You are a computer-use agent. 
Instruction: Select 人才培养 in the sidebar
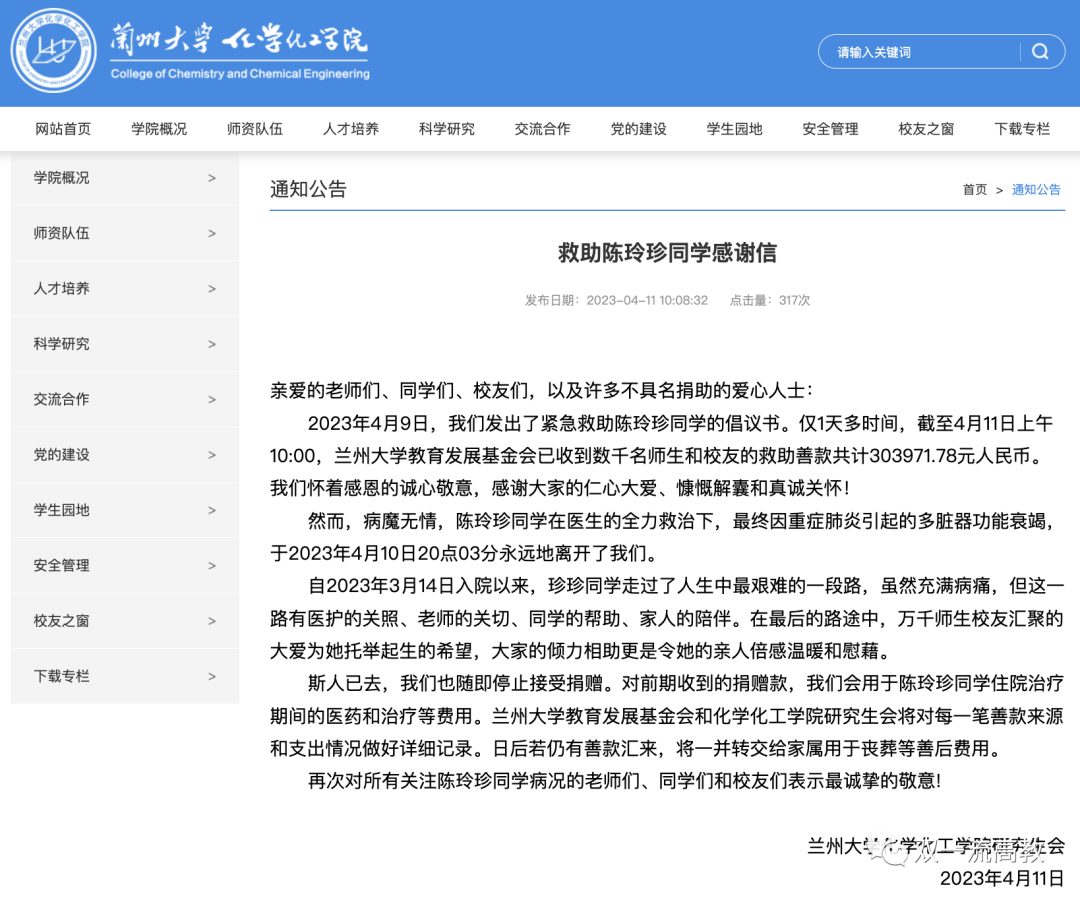pos(125,289)
